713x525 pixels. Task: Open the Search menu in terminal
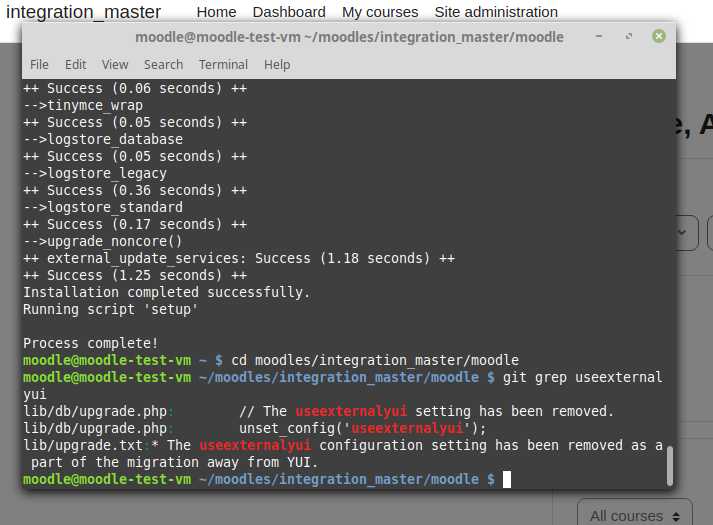164,65
